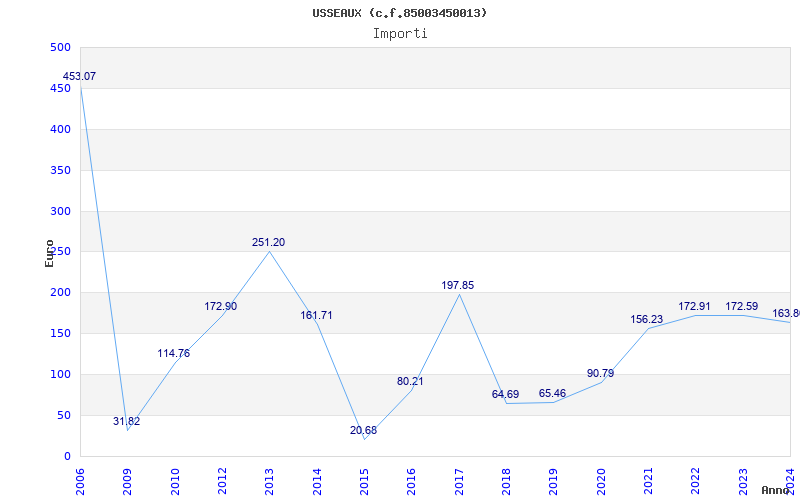
Task: Select the 31.82 data label
Action: point(127,421)
